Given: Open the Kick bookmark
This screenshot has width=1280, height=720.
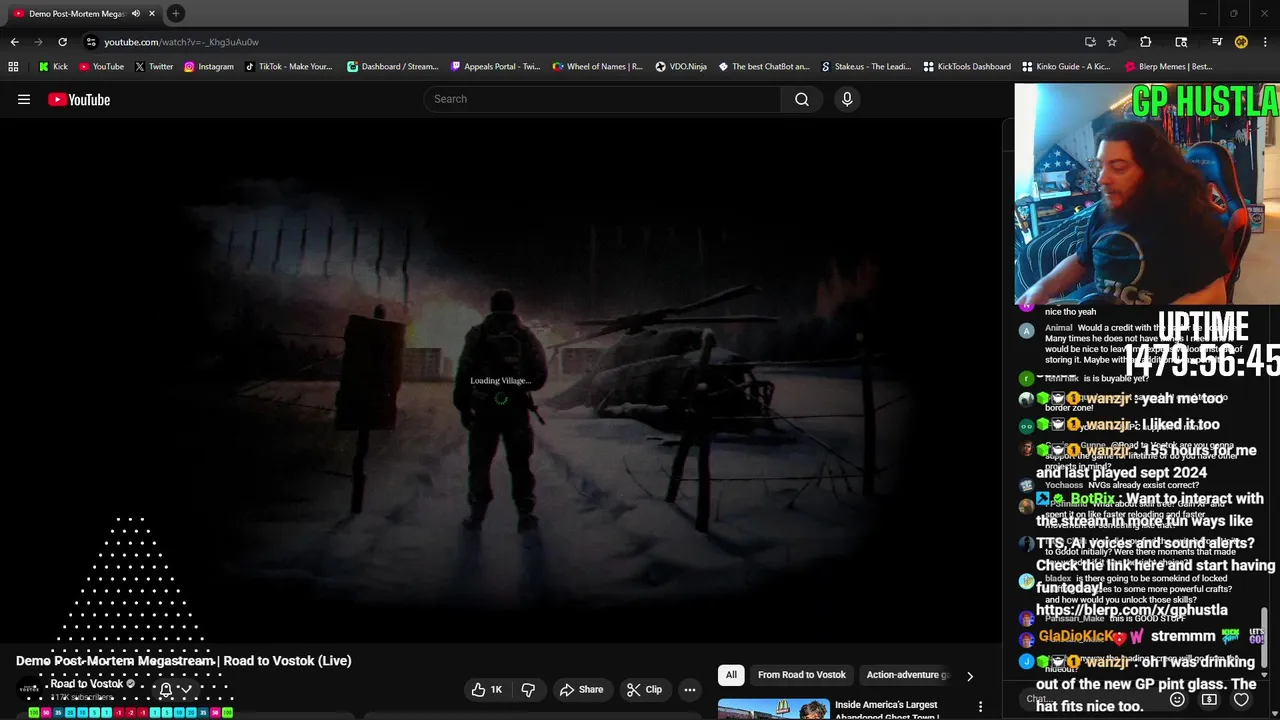Looking at the screenshot, I should [x=53, y=67].
